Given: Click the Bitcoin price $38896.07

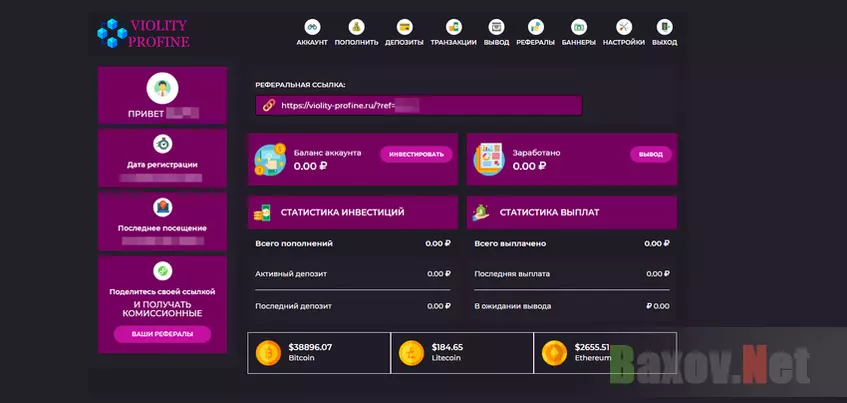Looking at the screenshot, I should coord(310,347).
